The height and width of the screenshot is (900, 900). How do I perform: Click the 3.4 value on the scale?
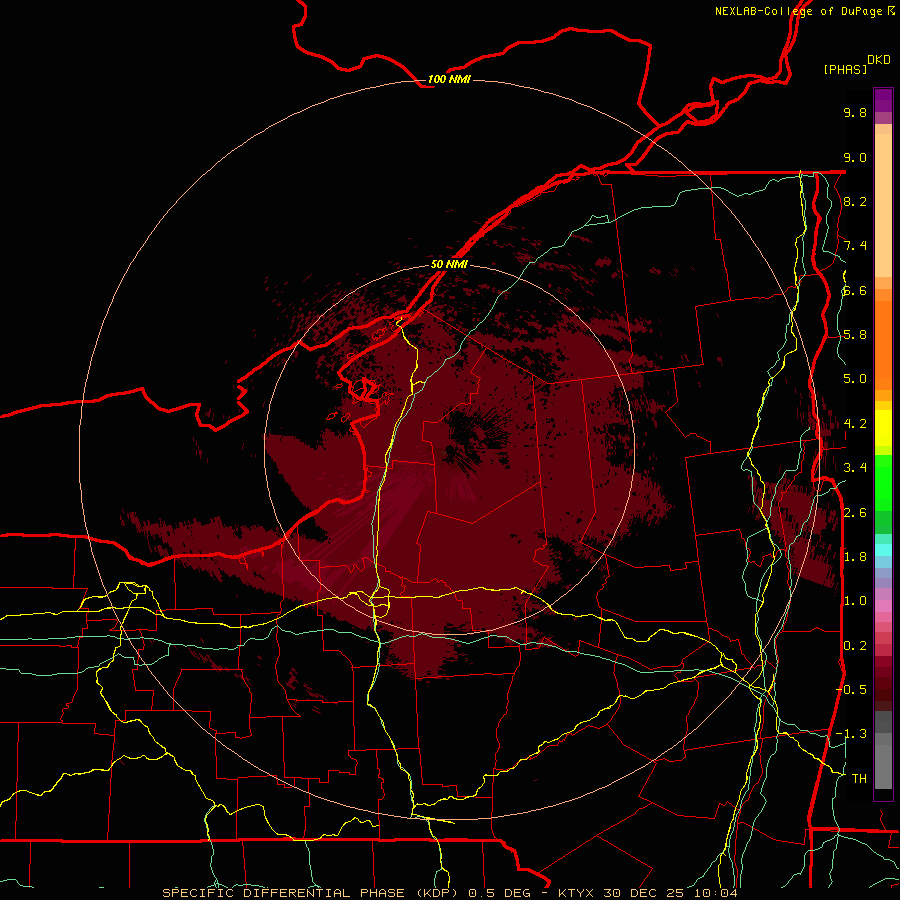pos(855,468)
